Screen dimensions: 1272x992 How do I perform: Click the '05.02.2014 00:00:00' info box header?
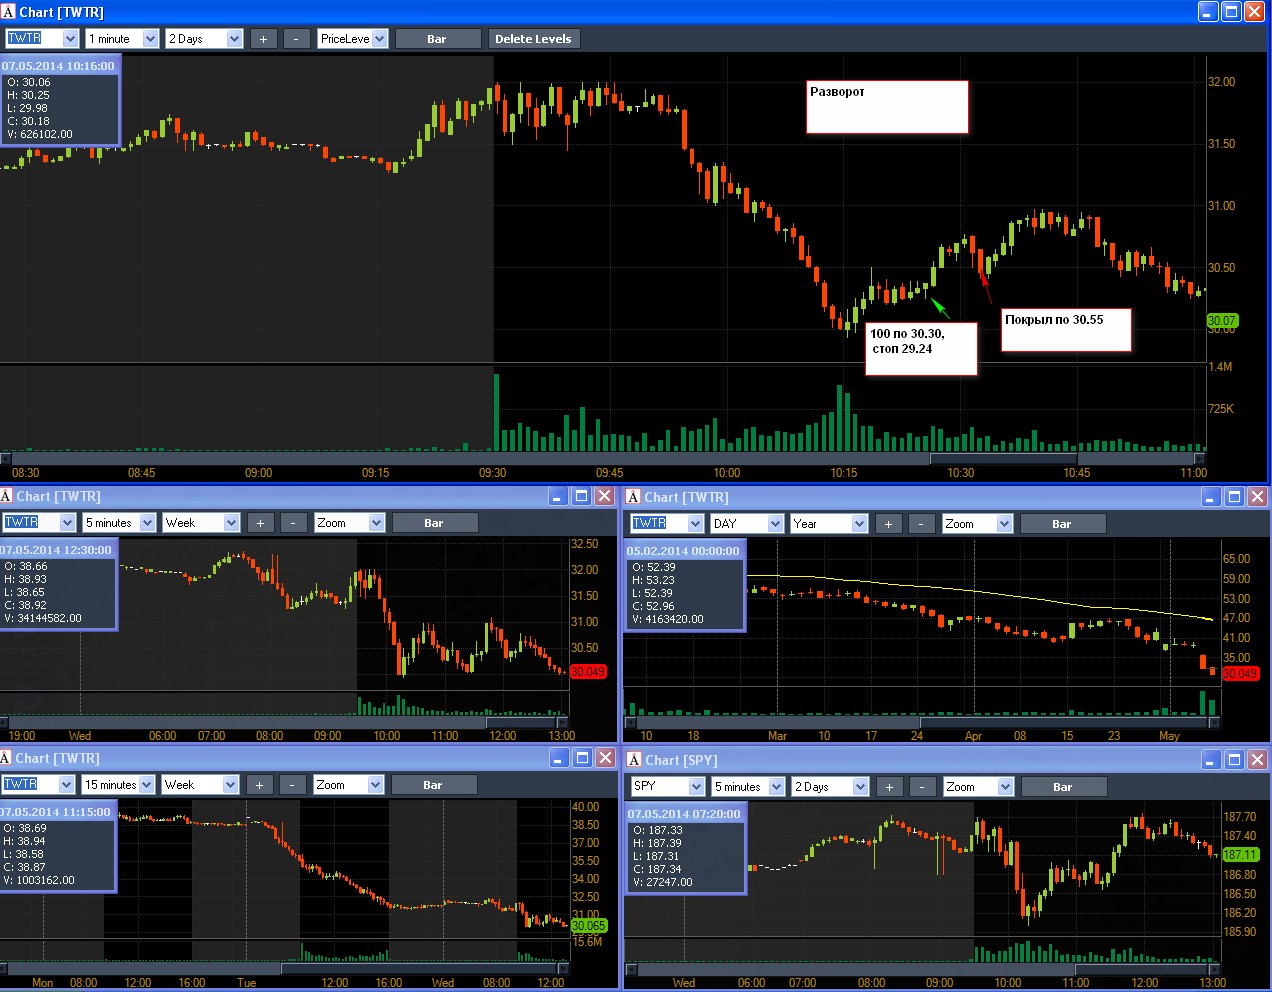click(x=684, y=551)
